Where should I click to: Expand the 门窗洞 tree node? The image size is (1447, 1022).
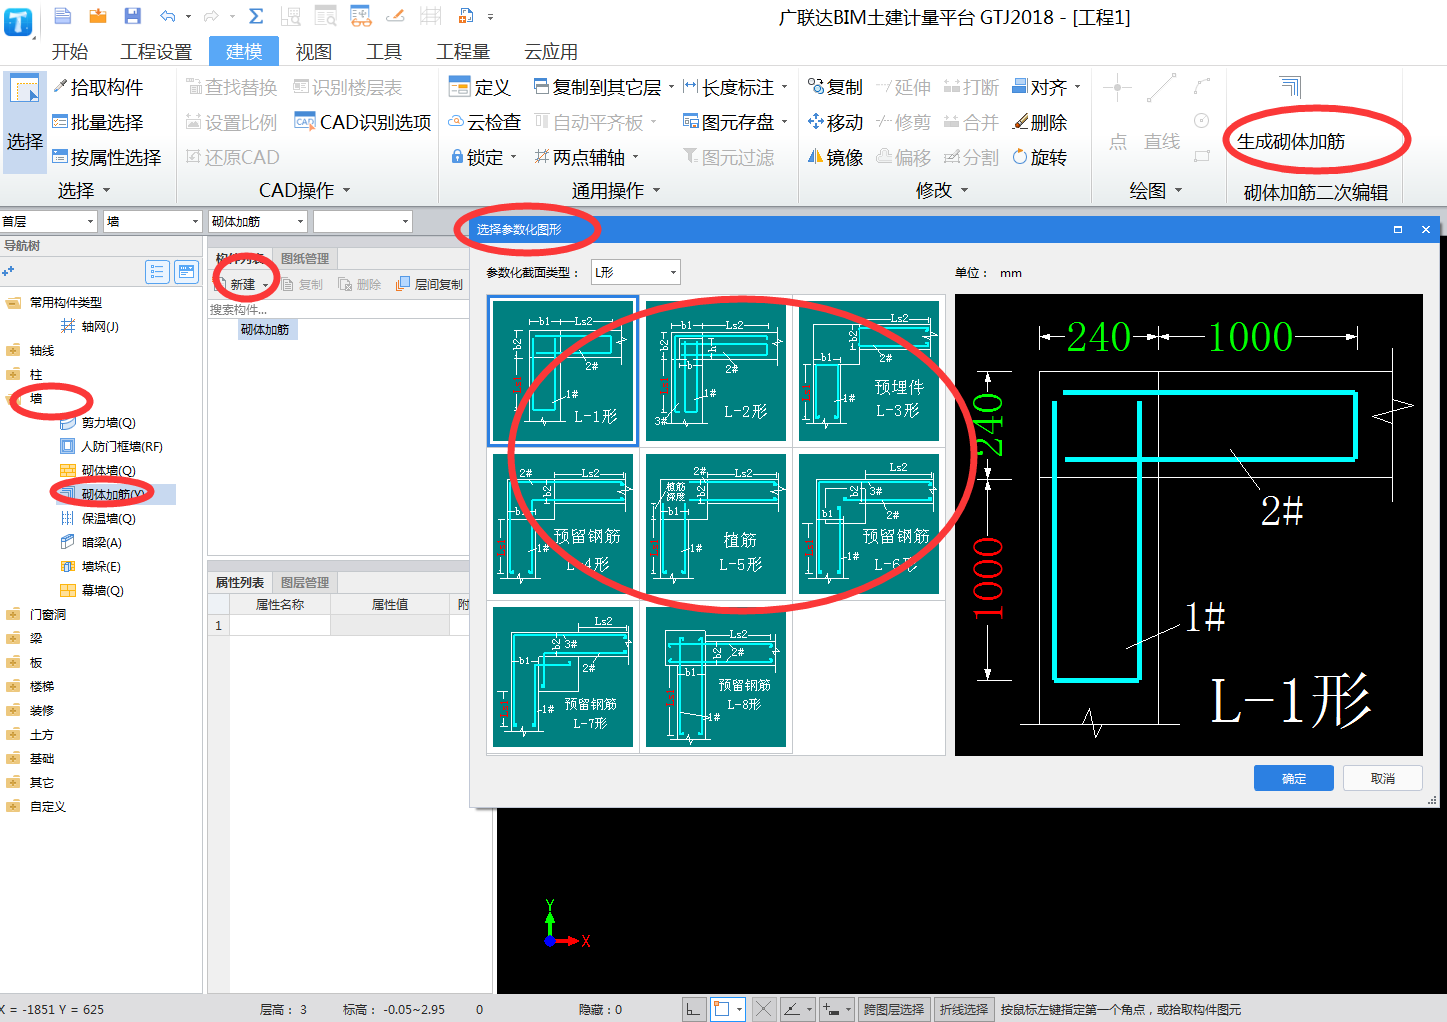click(12, 615)
